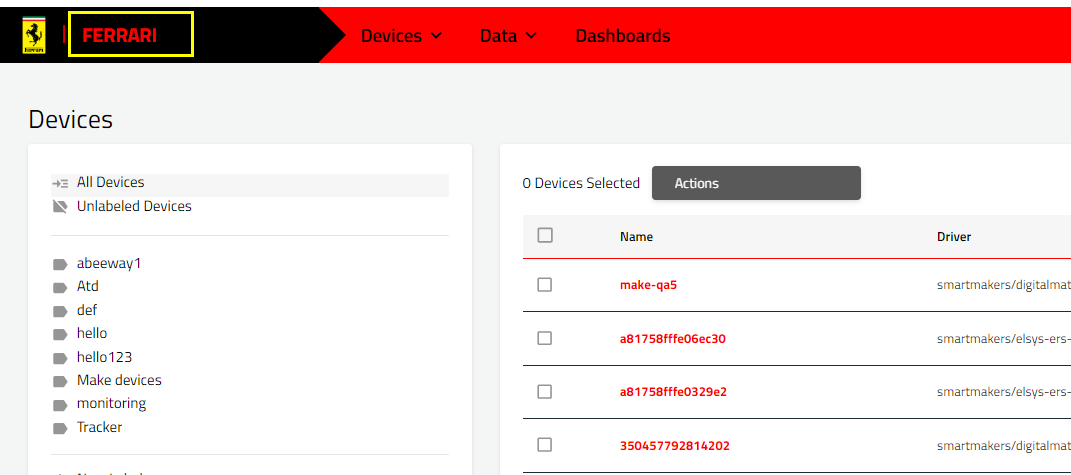Click the label icon beside Atd
This screenshot has height=475, width=1071.
[x=60, y=287]
